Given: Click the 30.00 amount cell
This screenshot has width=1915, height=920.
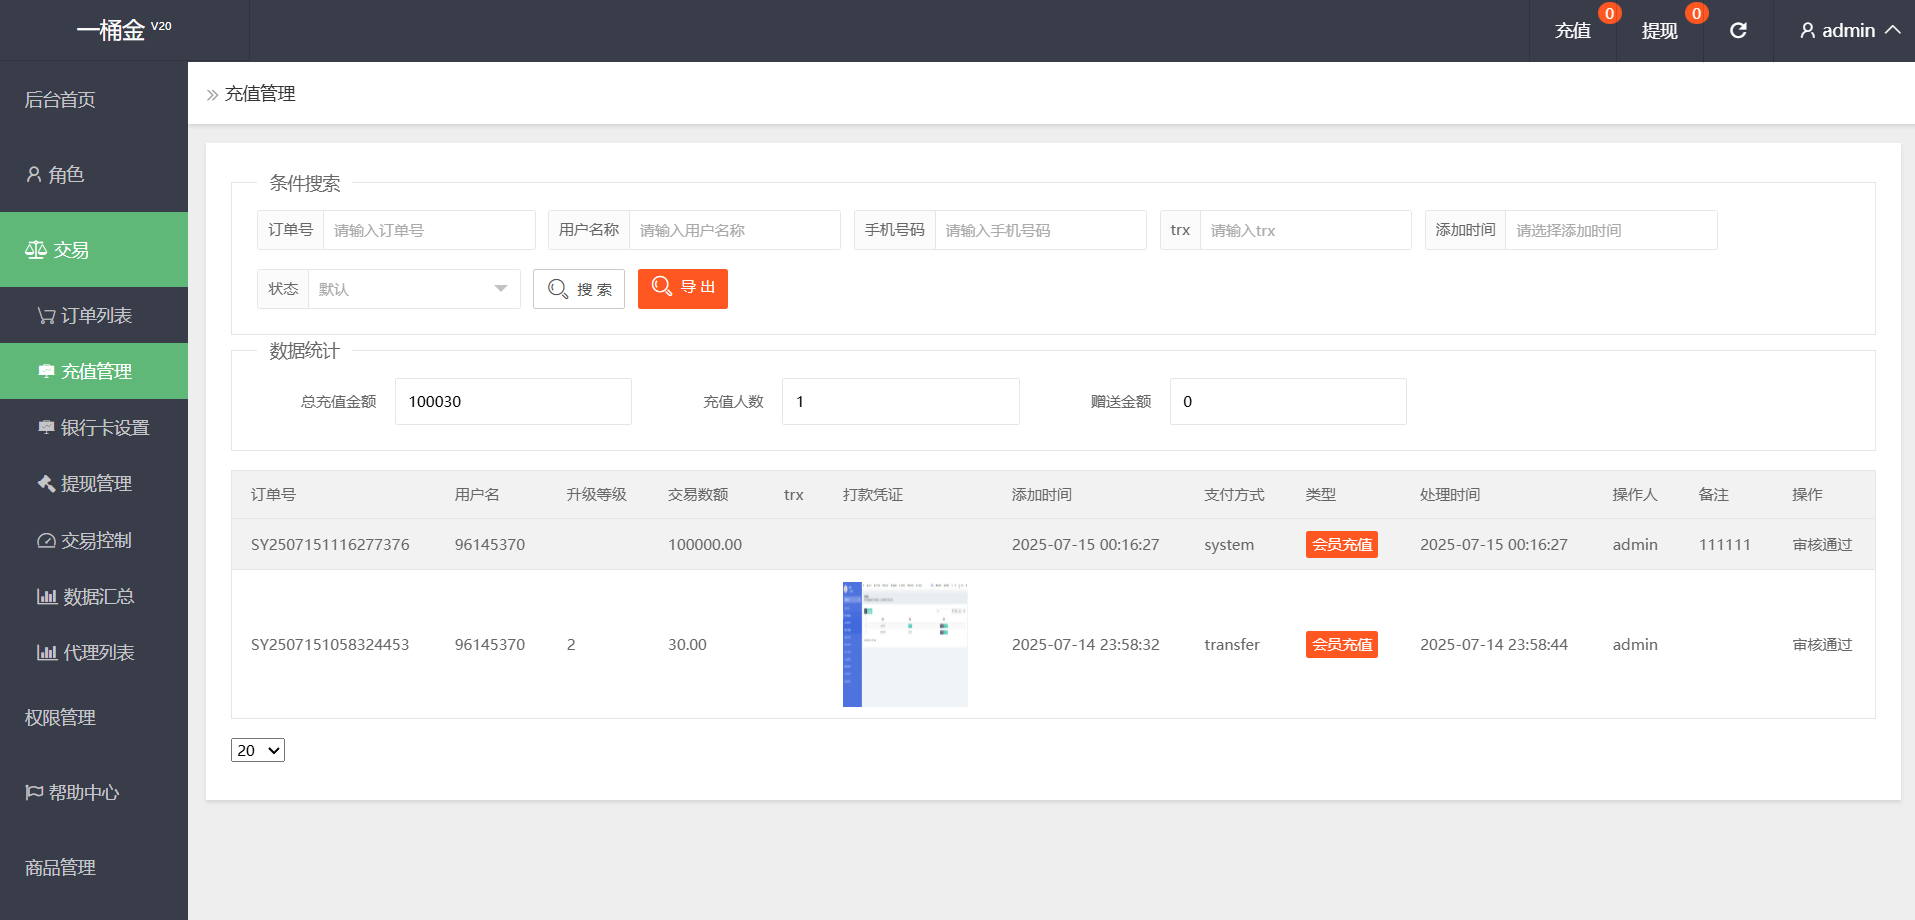Looking at the screenshot, I should pyautogui.click(x=687, y=644).
